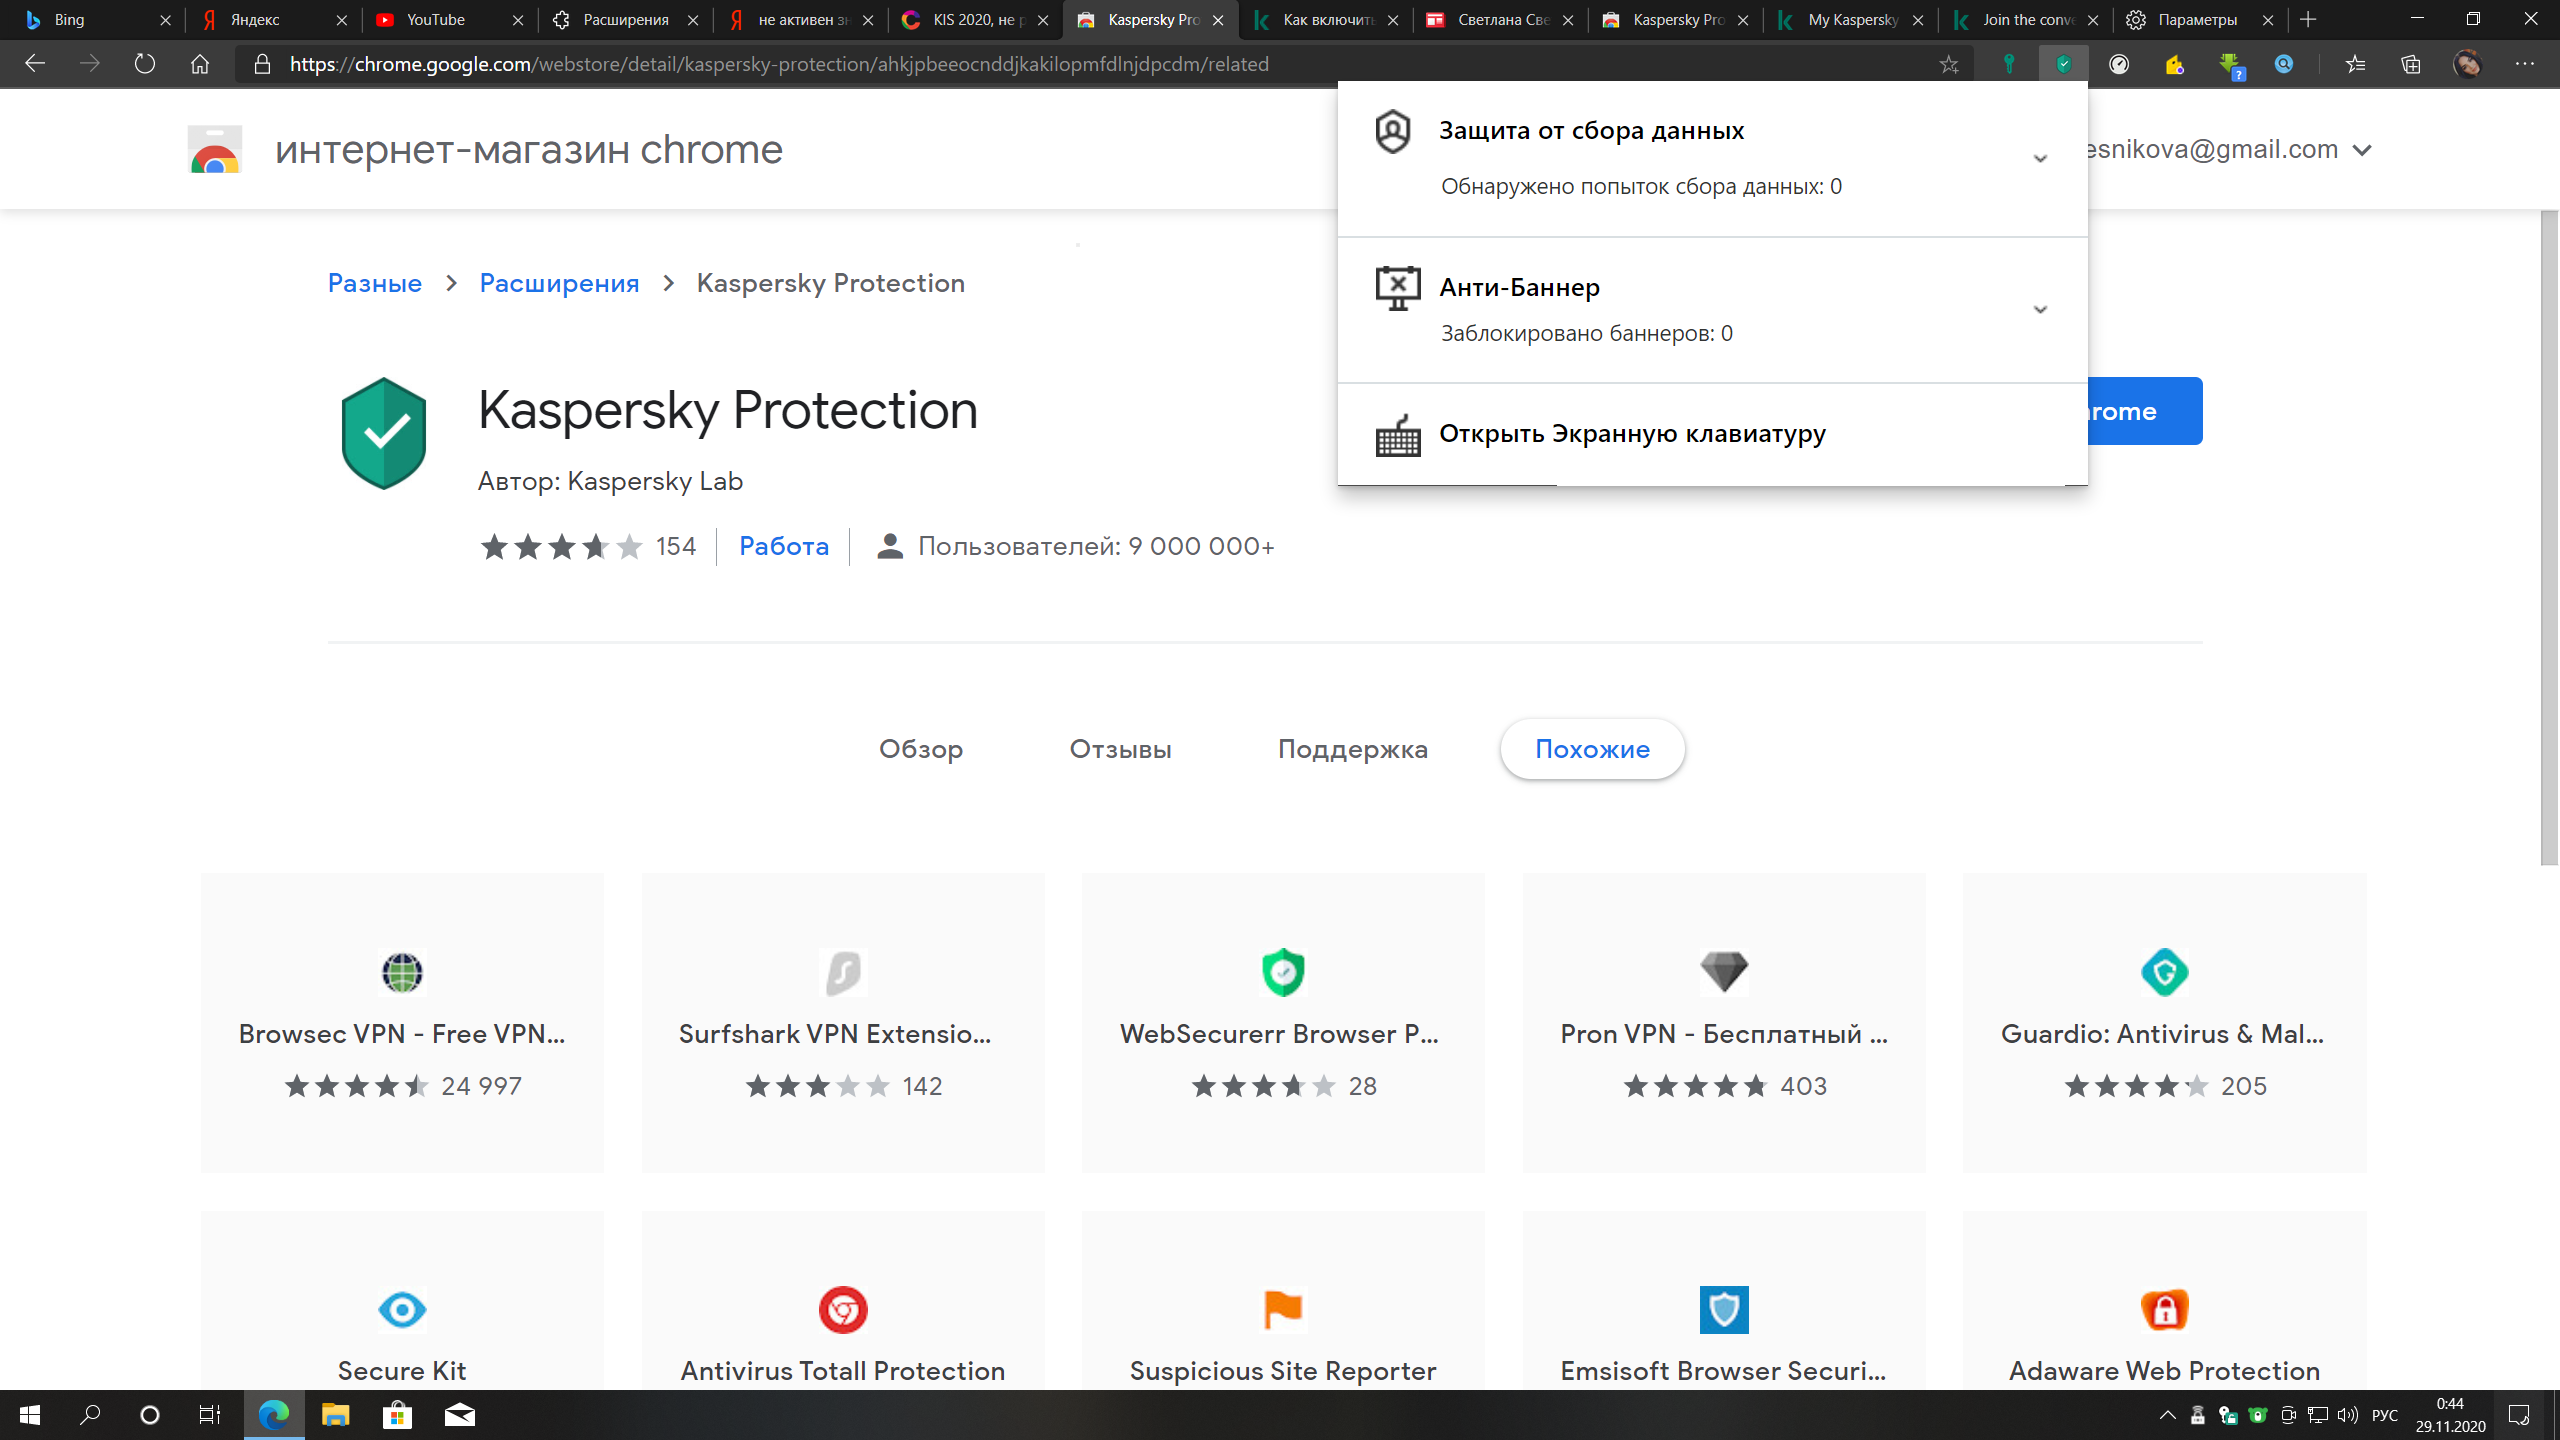Open the account email dropdown arrow
The width and height of the screenshot is (2560, 1440).
coord(2362,150)
